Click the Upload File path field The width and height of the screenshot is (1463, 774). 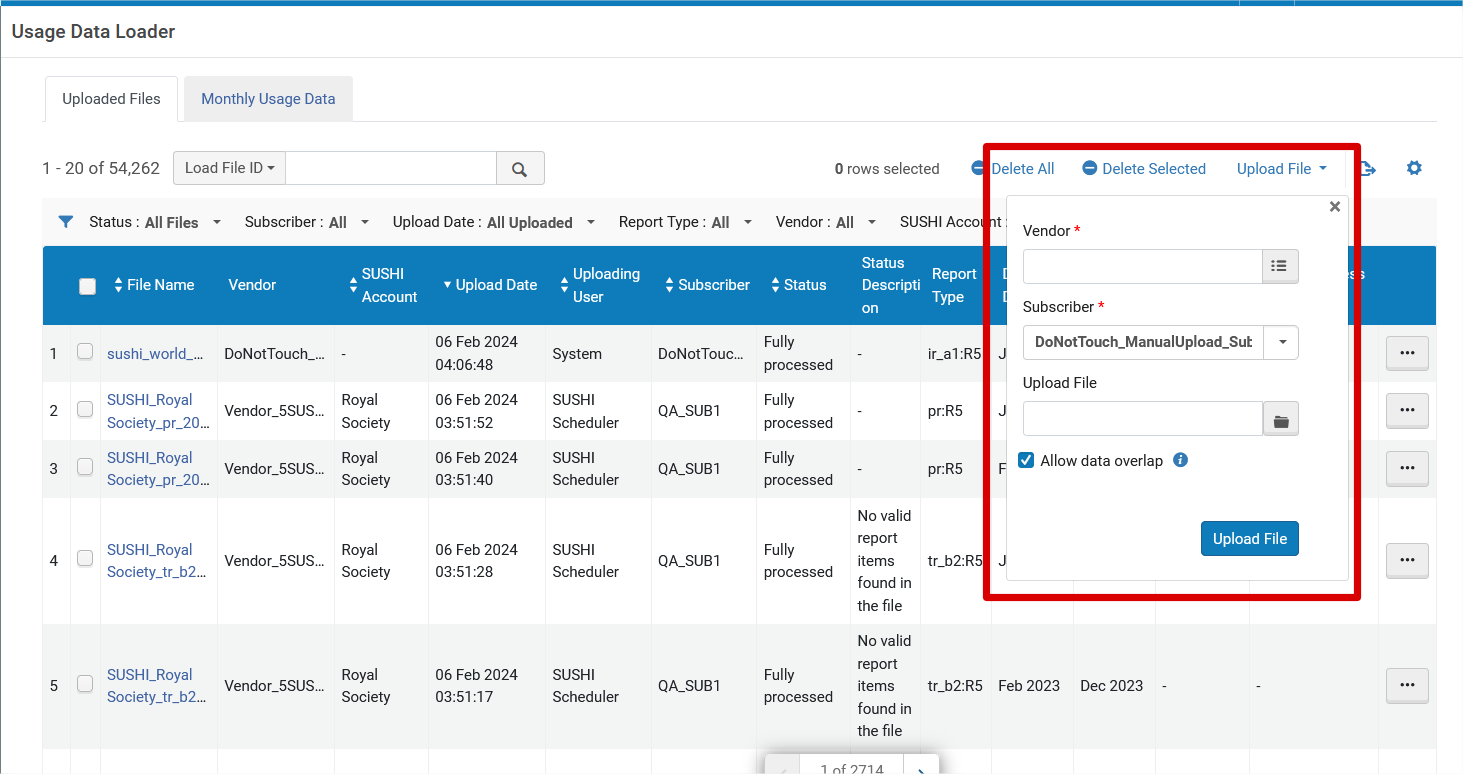(1143, 419)
